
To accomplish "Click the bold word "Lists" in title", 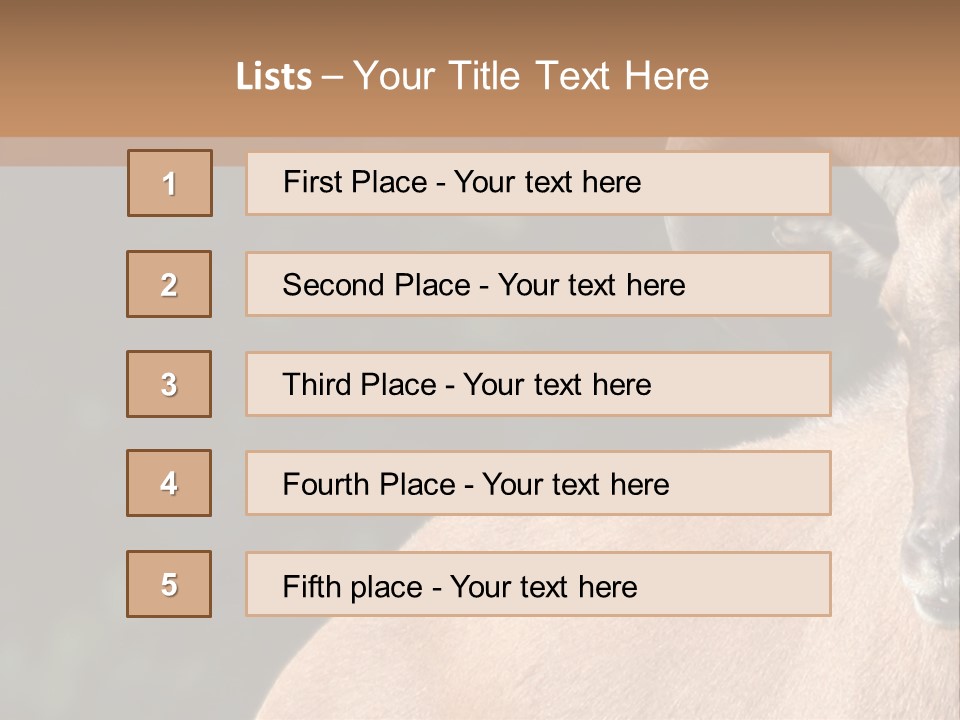I will coord(274,77).
